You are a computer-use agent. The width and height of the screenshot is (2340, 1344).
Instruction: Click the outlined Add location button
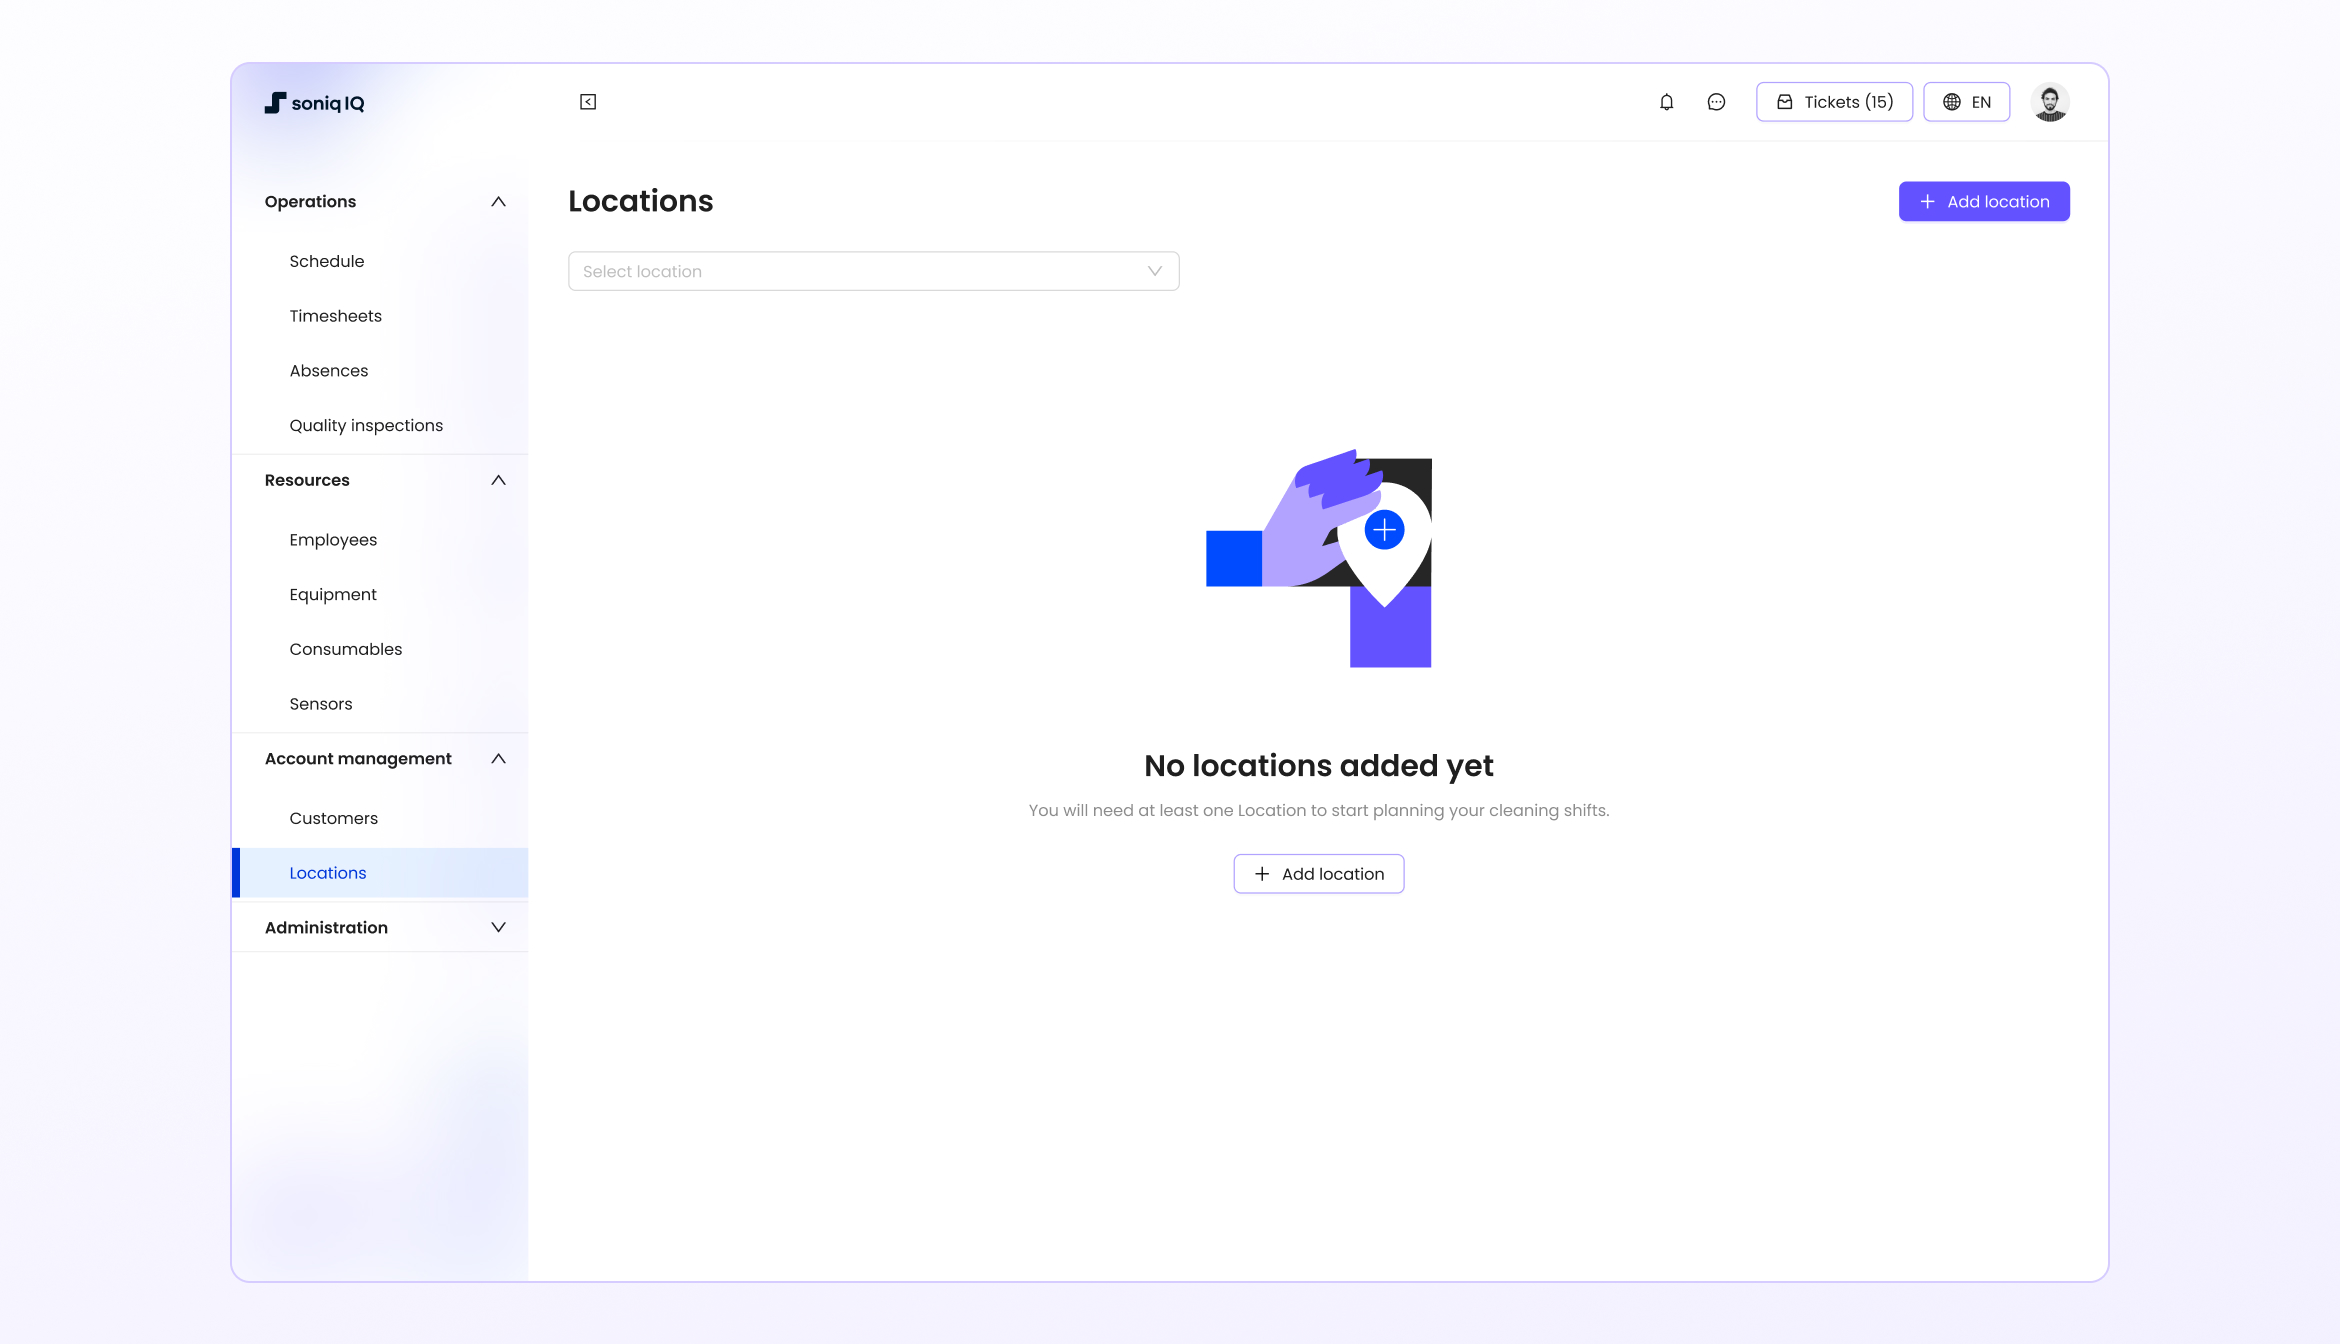(1318, 874)
